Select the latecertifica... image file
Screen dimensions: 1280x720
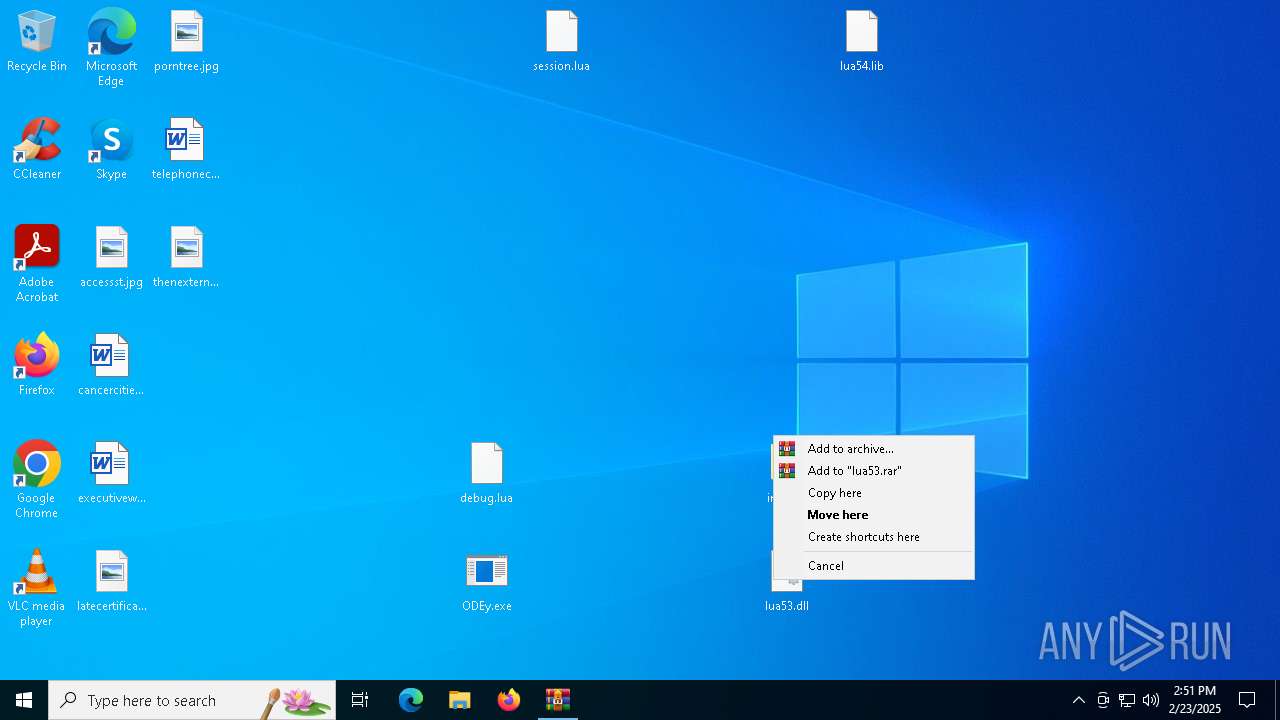coord(111,582)
